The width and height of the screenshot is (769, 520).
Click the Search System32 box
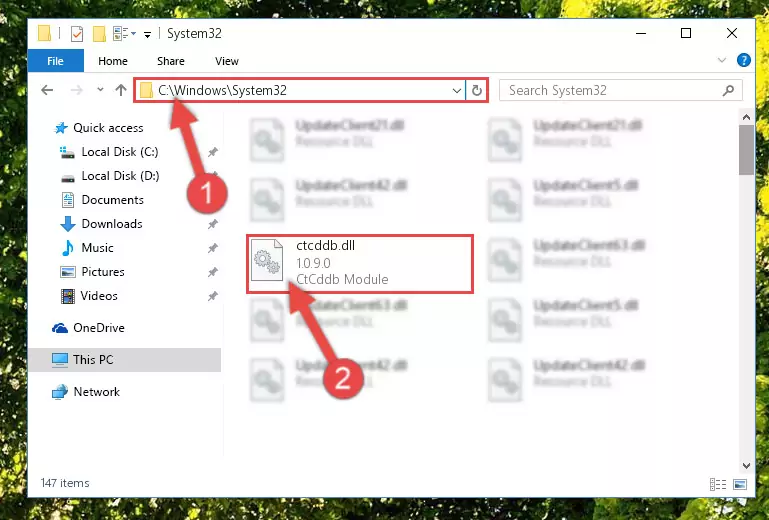click(x=620, y=90)
